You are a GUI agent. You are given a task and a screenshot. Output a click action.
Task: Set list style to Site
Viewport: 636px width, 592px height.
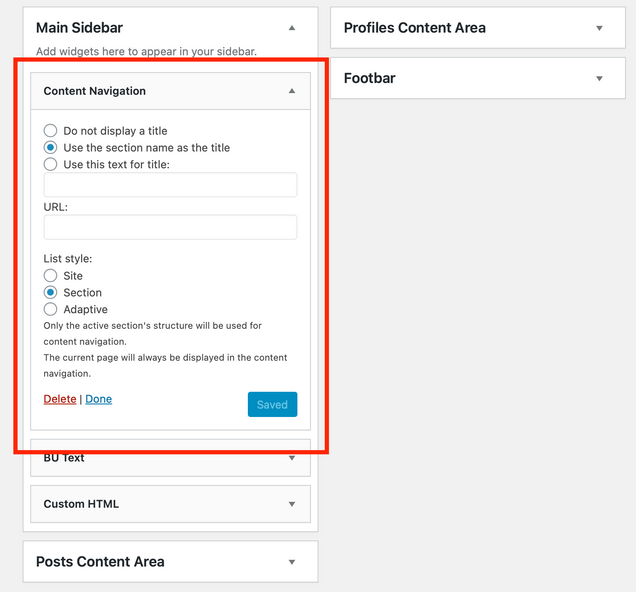(x=51, y=276)
